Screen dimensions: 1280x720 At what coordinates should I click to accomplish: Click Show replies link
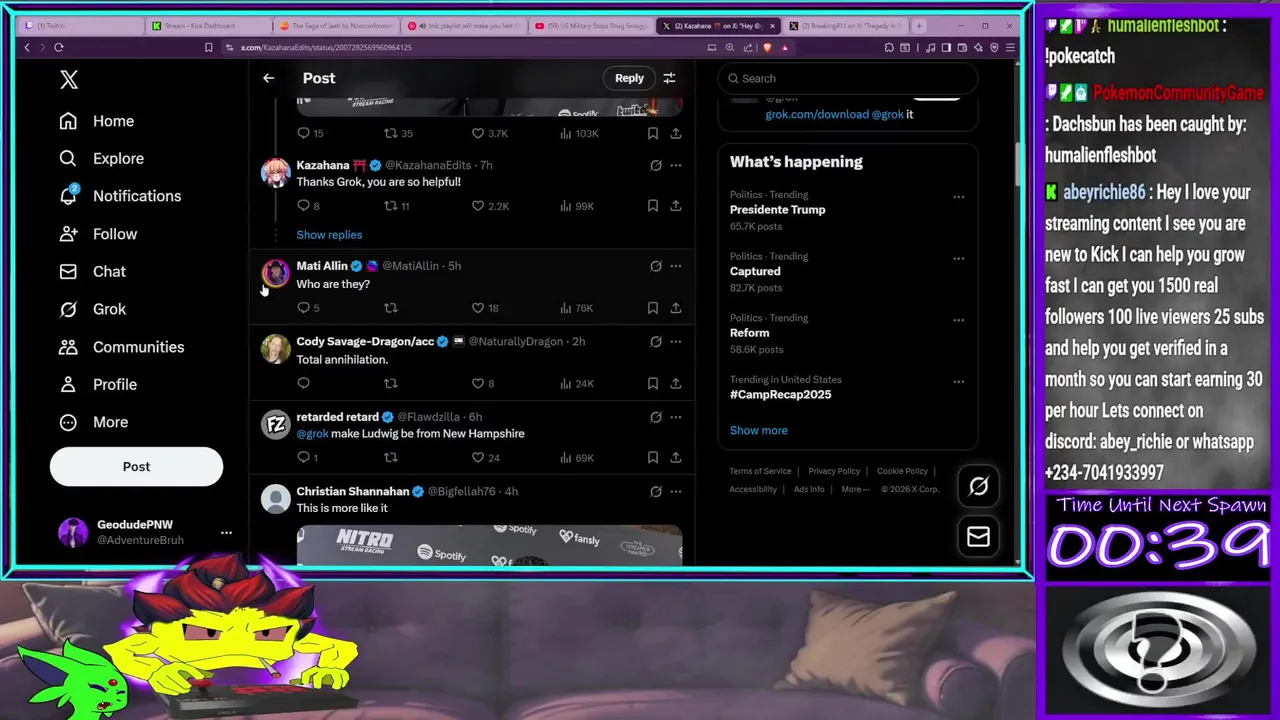coord(329,235)
